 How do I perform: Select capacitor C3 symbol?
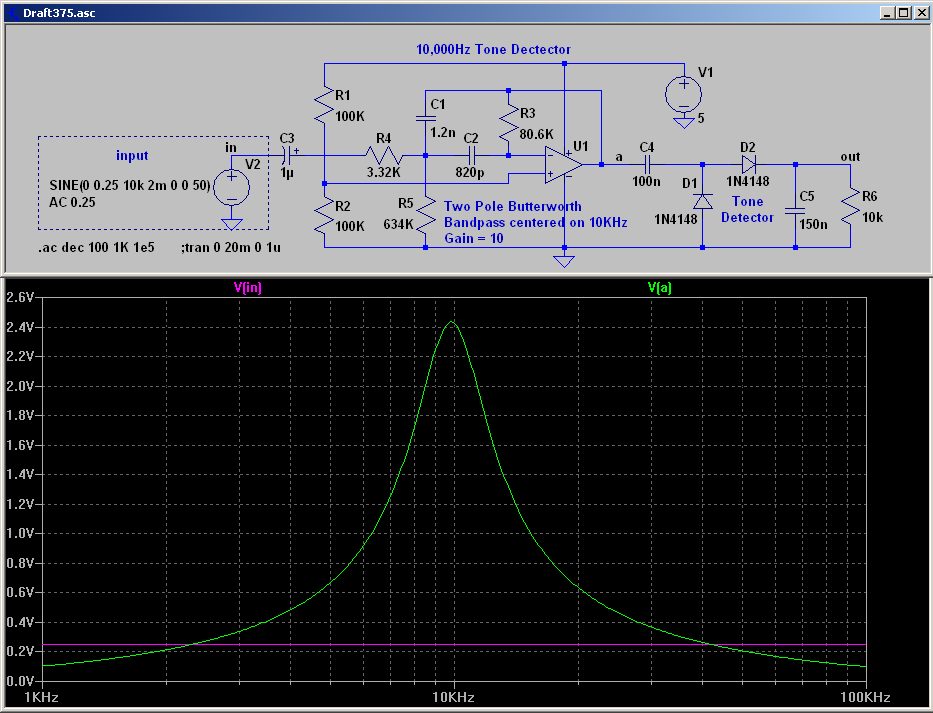pos(287,156)
